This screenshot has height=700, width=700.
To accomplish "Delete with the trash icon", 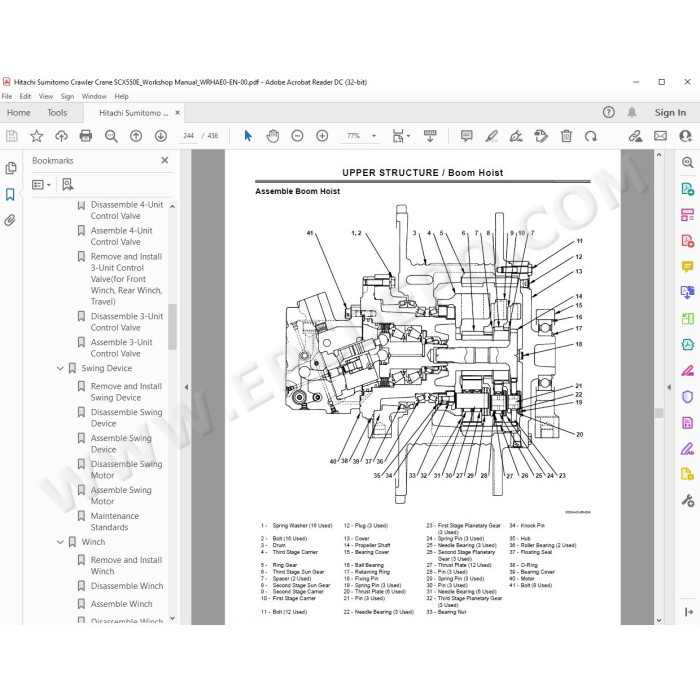I will 566,136.
